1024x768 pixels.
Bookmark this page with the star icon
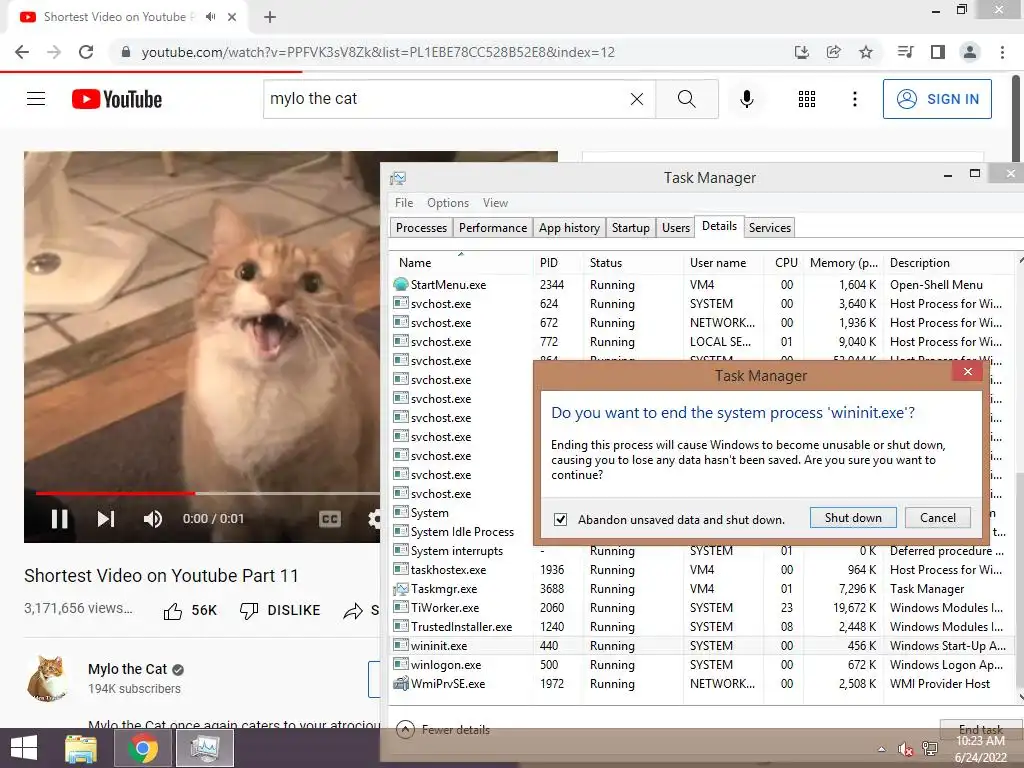click(x=866, y=52)
